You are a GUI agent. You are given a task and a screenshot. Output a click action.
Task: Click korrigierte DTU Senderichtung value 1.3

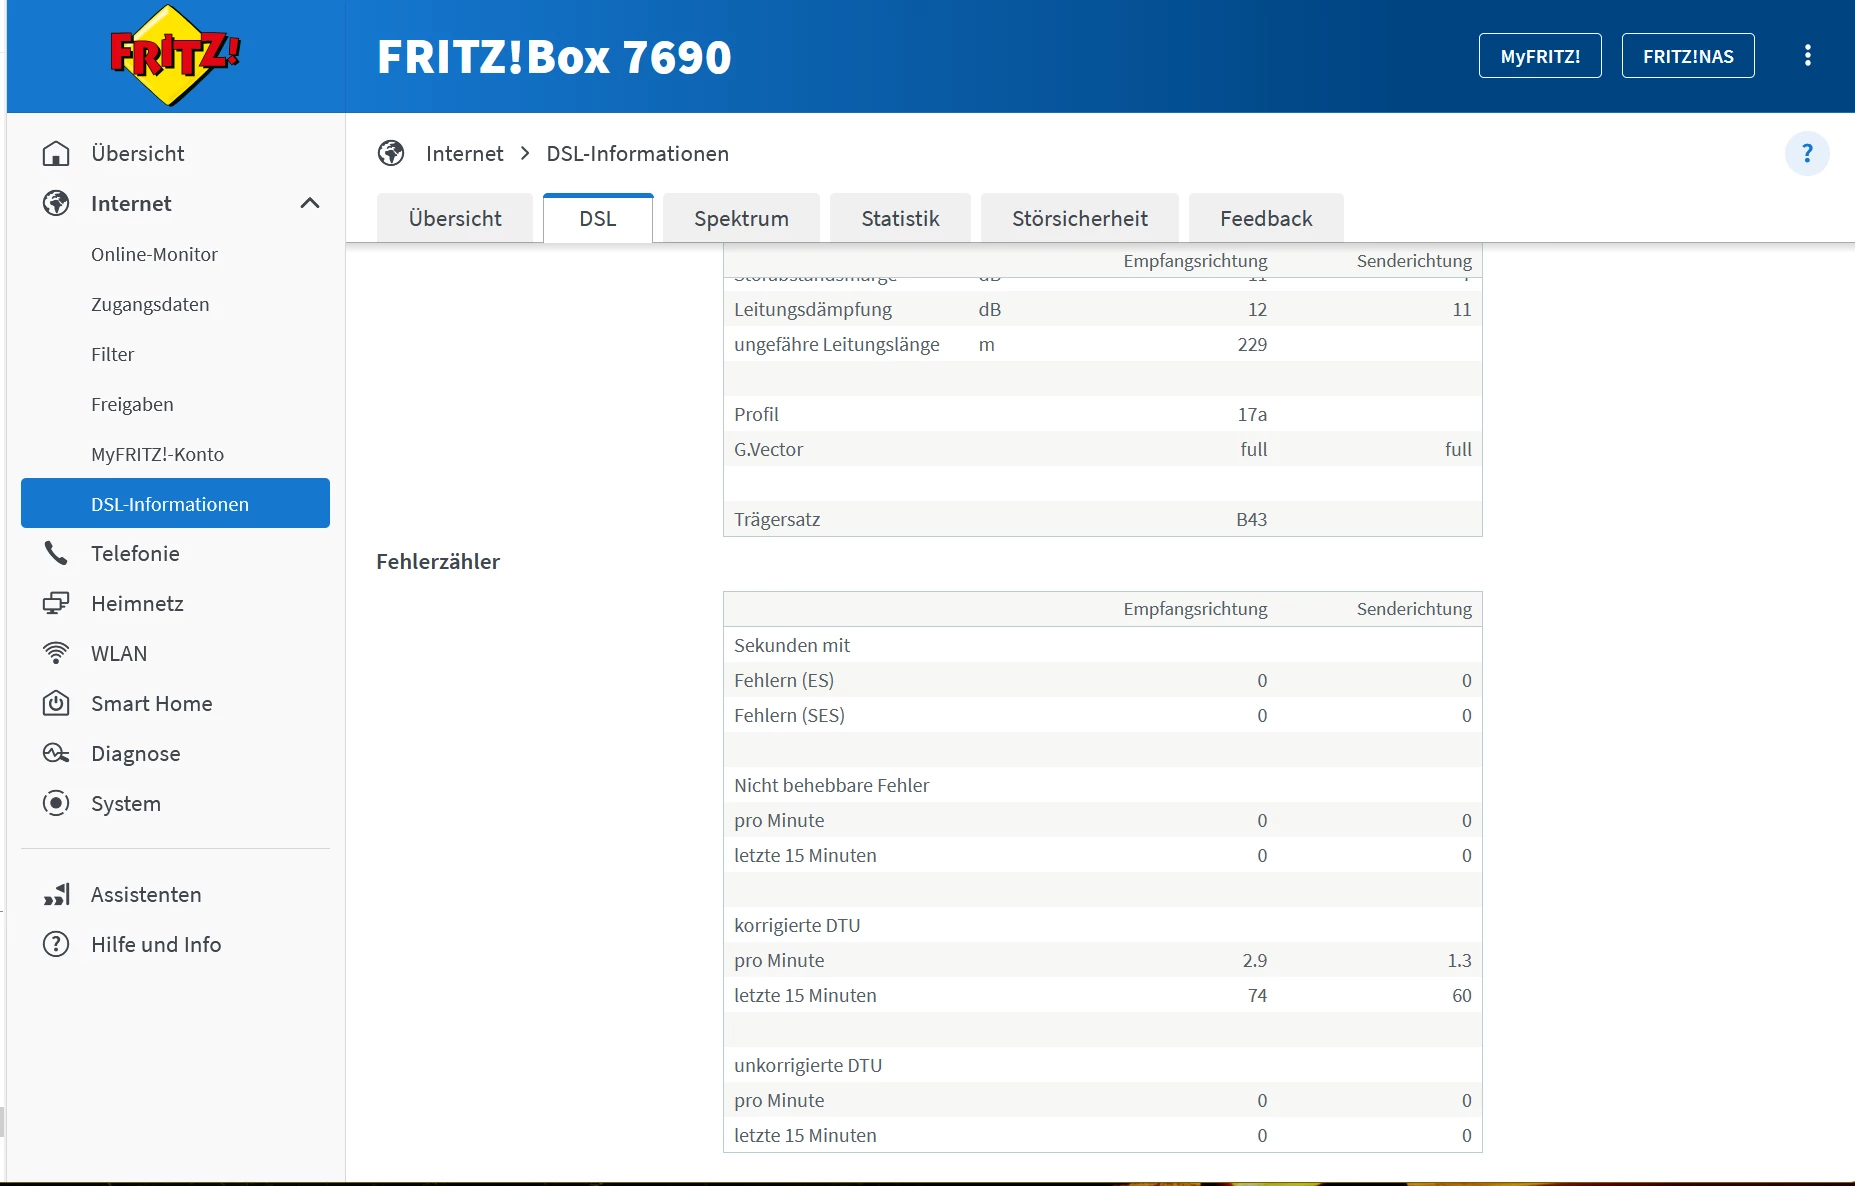pos(1459,960)
